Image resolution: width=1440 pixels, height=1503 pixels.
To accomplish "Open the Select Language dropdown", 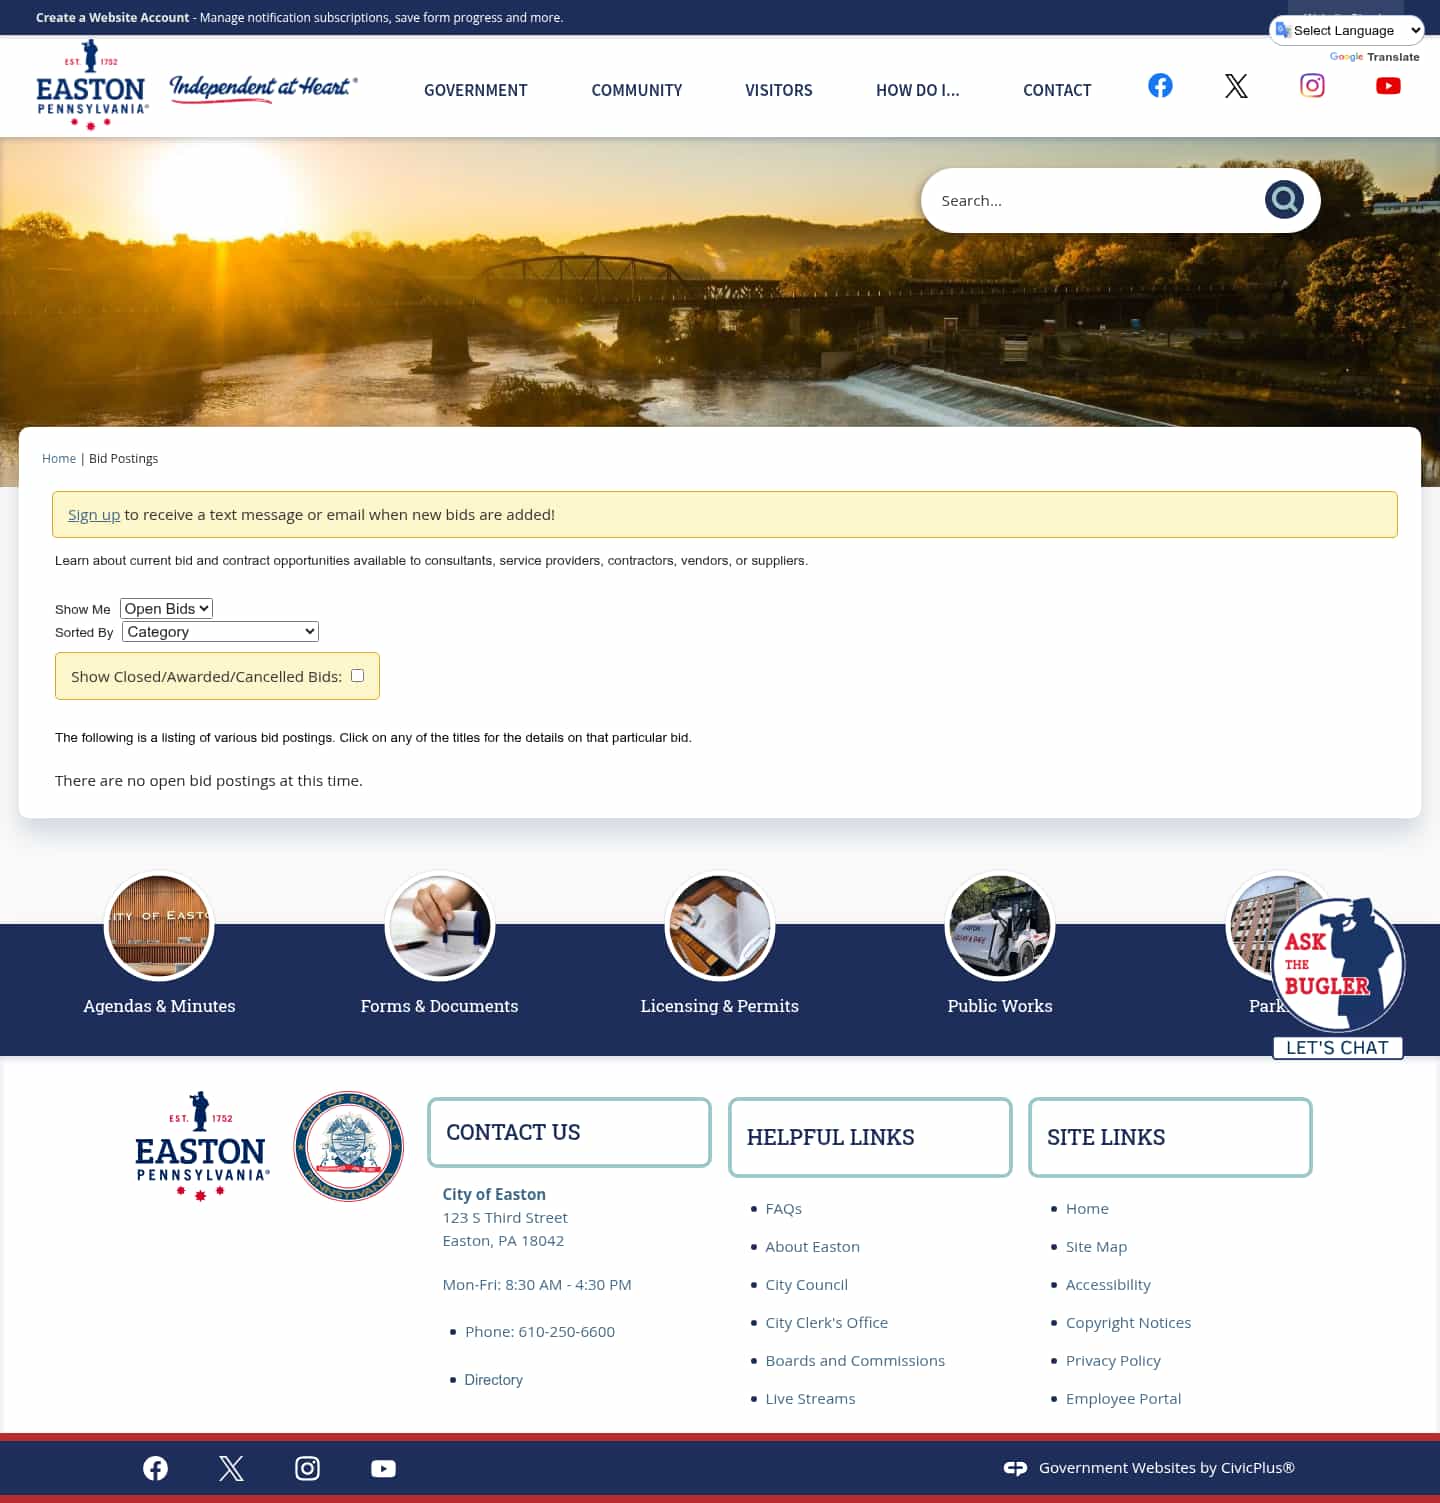I will tap(1347, 30).
